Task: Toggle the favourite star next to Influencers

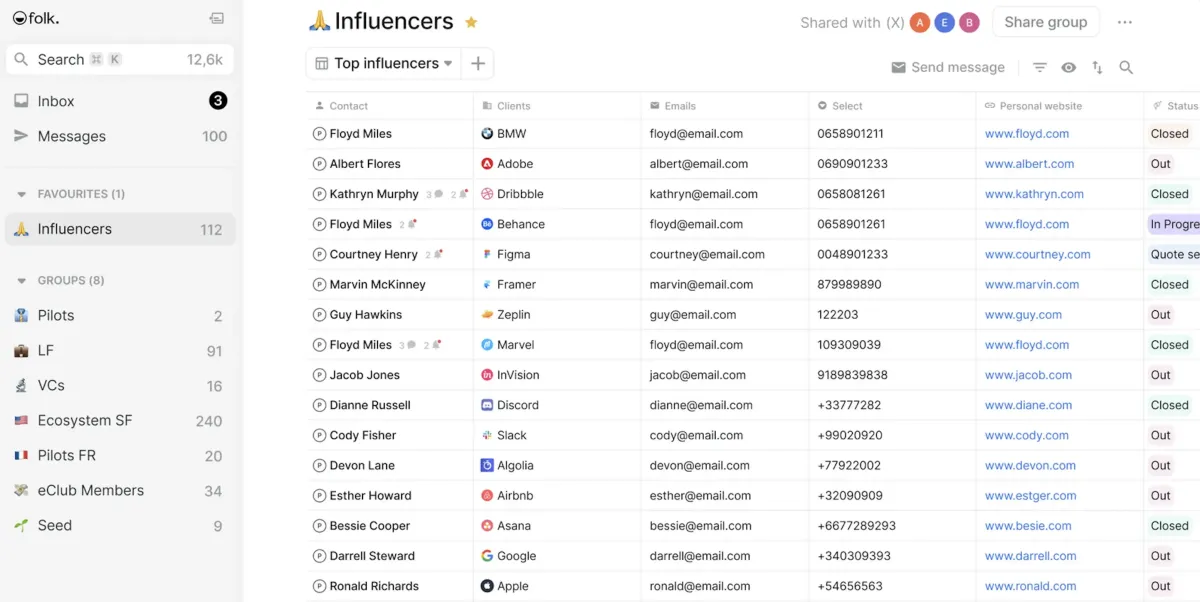Action: [471, 22]
